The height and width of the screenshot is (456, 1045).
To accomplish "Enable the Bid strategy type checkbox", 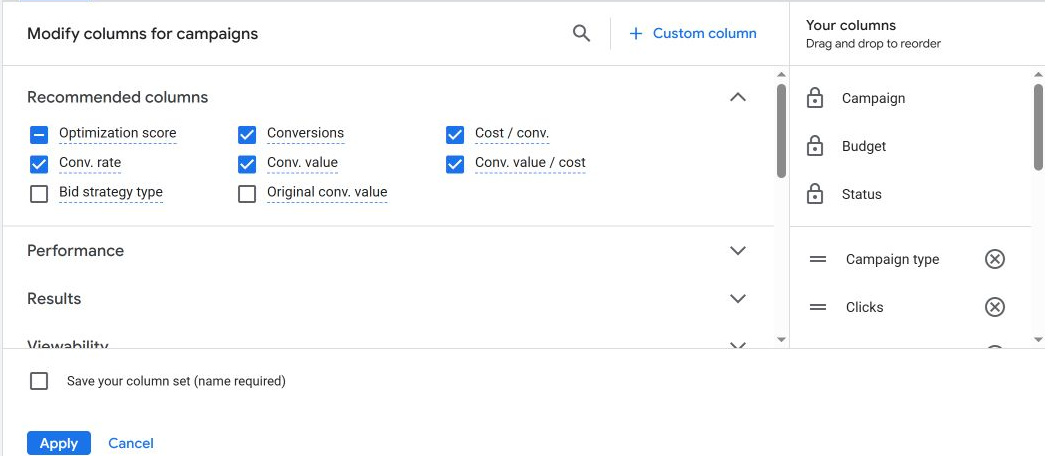I will (x=39, y=194).
